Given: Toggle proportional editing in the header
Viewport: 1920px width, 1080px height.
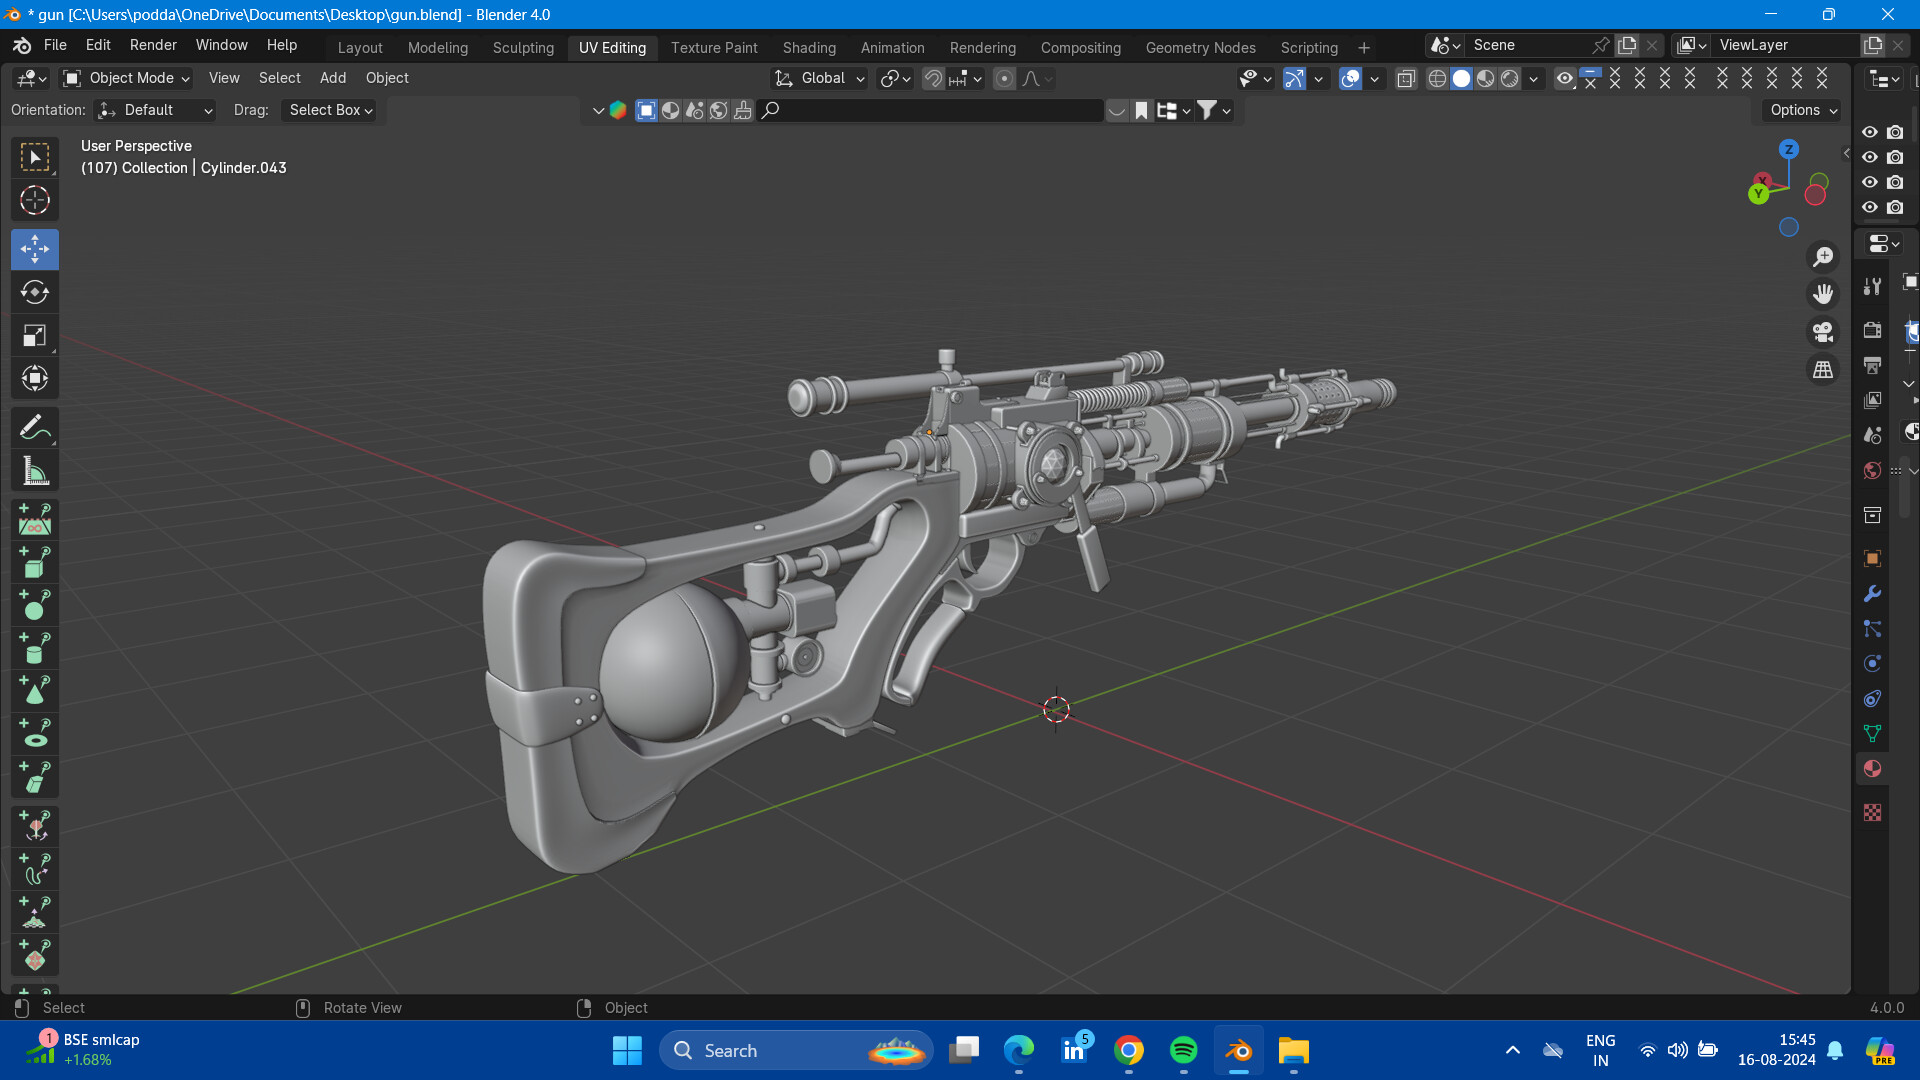Looking at the screenshot, I should pyautogui.click(x=1004, y=78).
